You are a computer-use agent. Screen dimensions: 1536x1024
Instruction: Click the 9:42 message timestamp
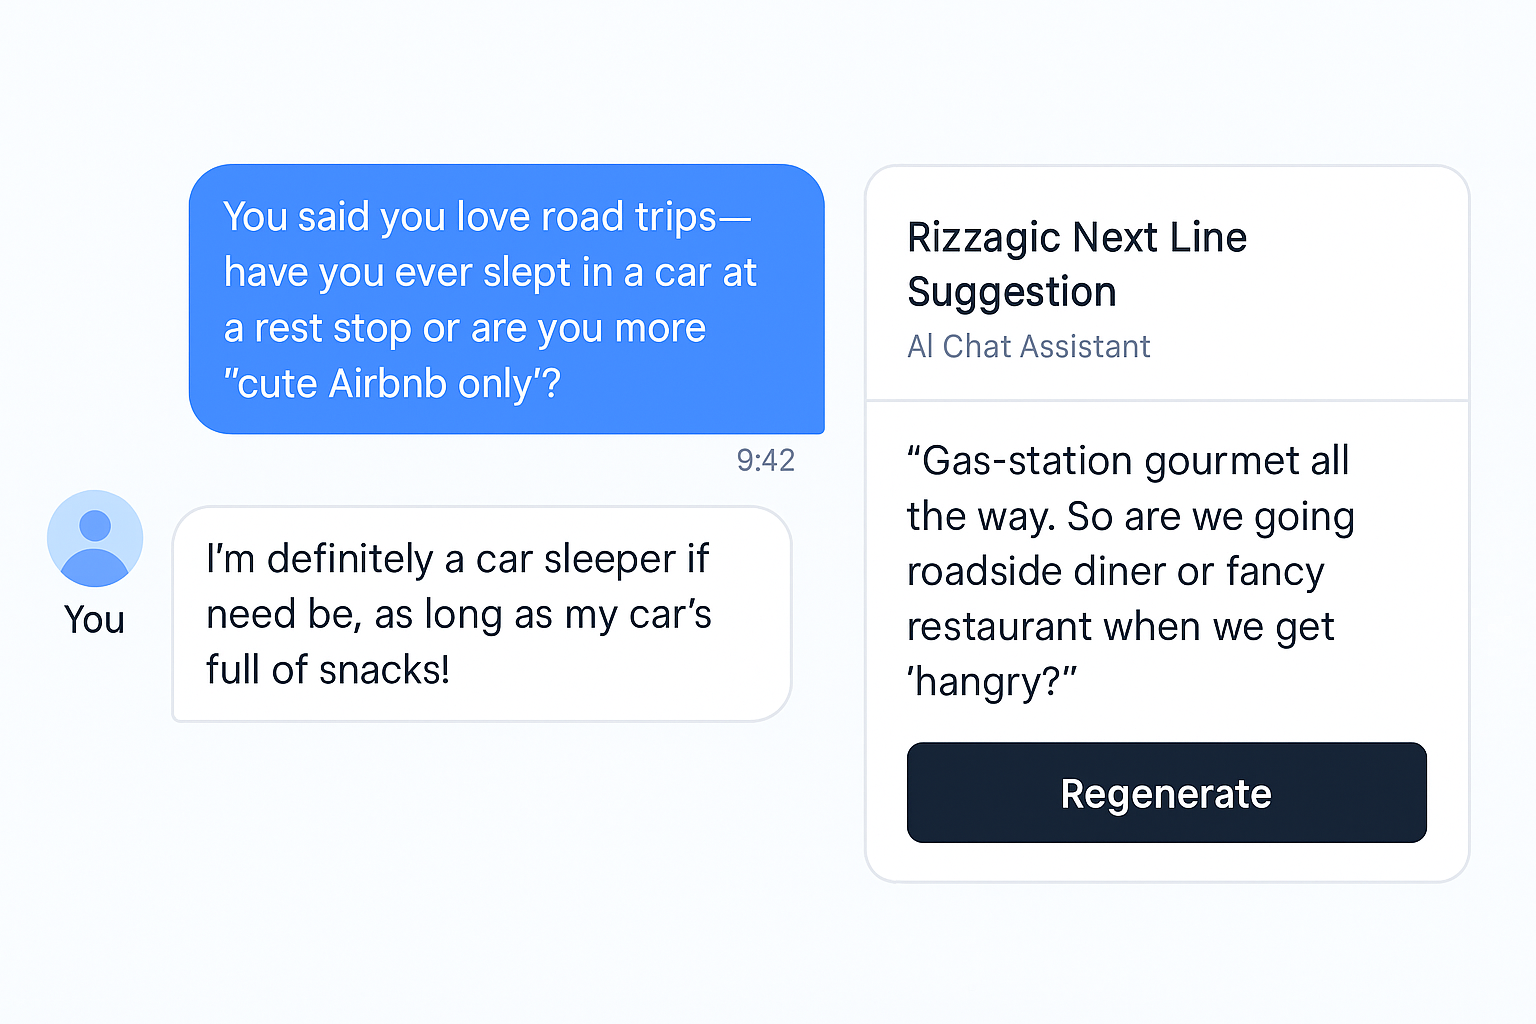pos(765,460)
